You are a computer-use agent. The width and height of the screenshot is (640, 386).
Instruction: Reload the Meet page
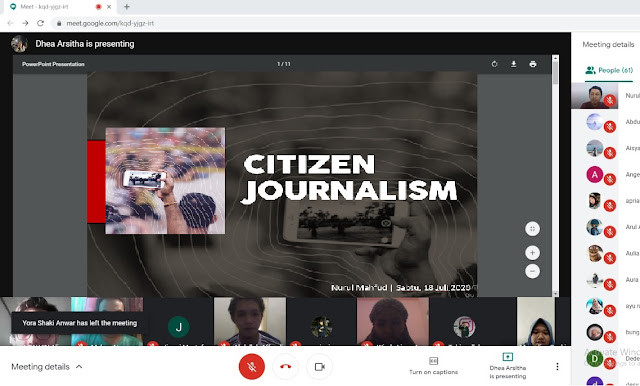40,23
